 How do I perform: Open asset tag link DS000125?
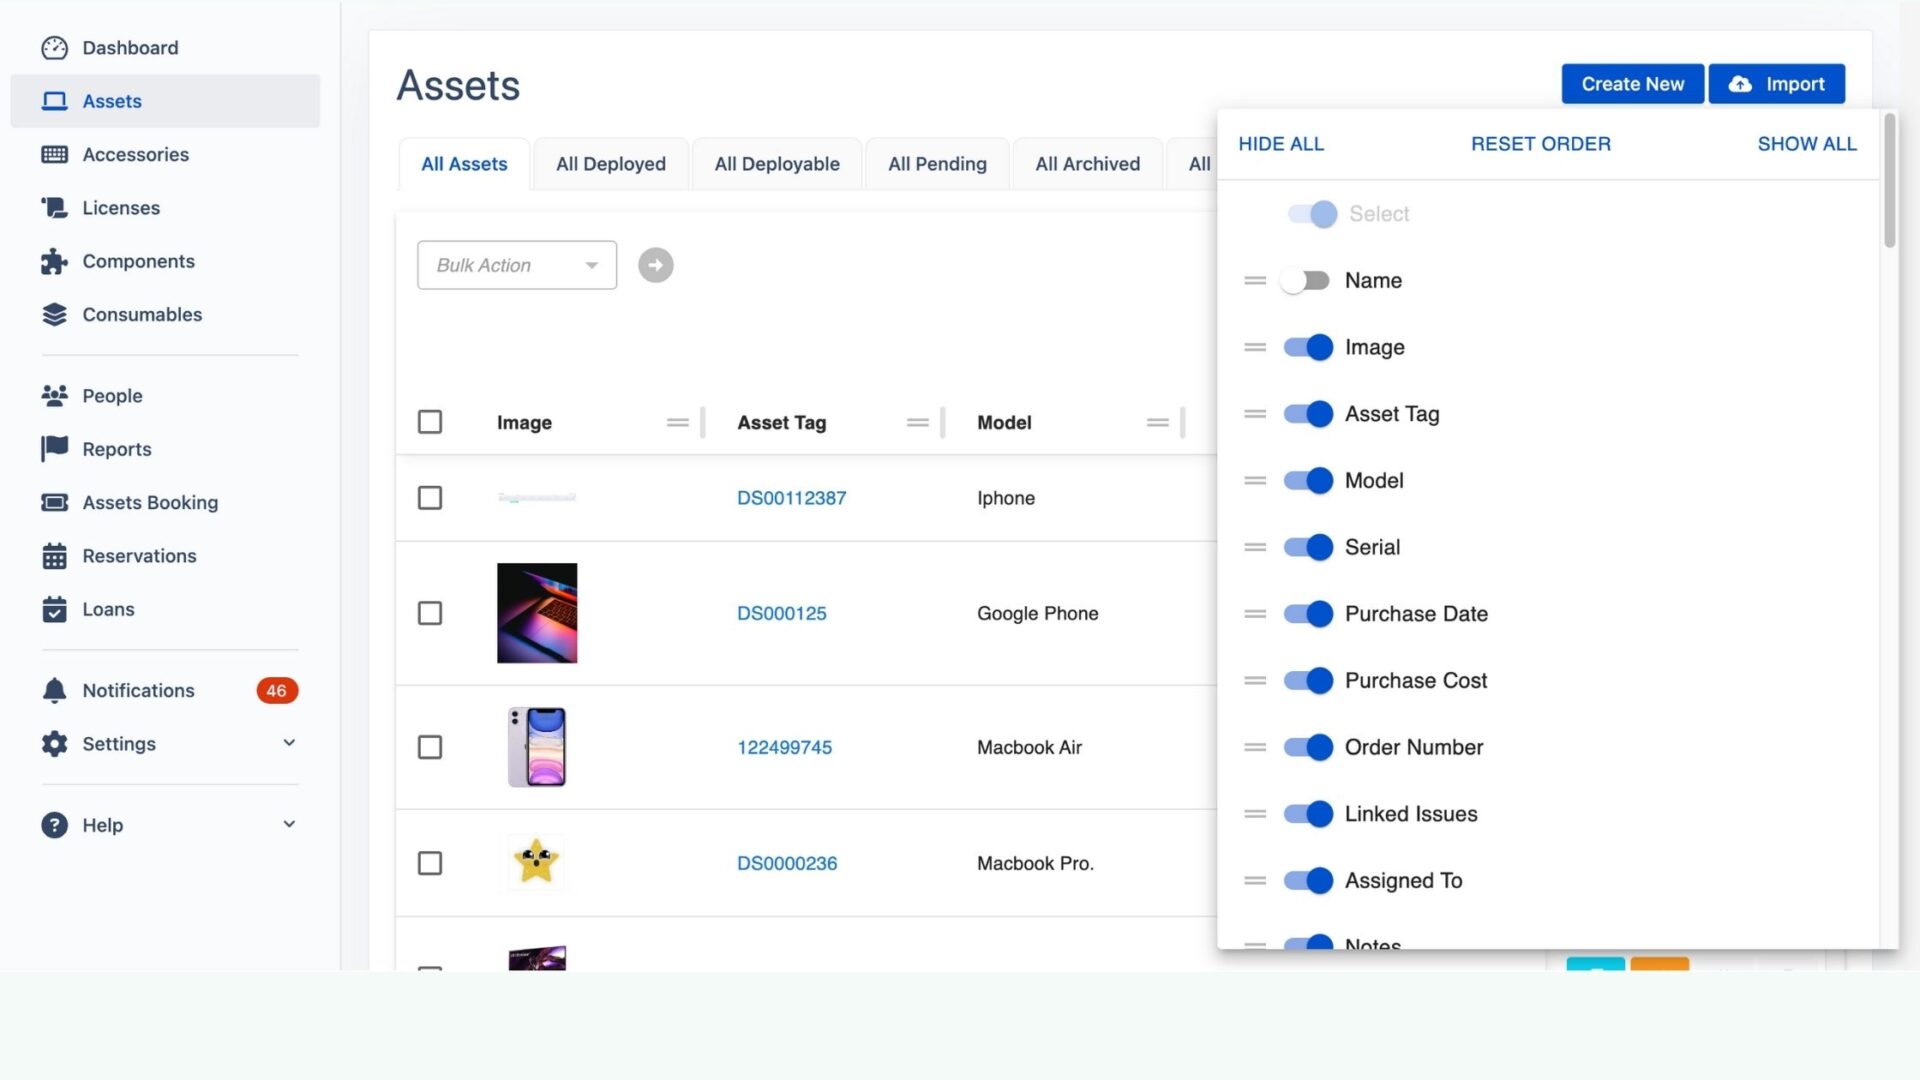pyautogui.click(x=782, y=614)
